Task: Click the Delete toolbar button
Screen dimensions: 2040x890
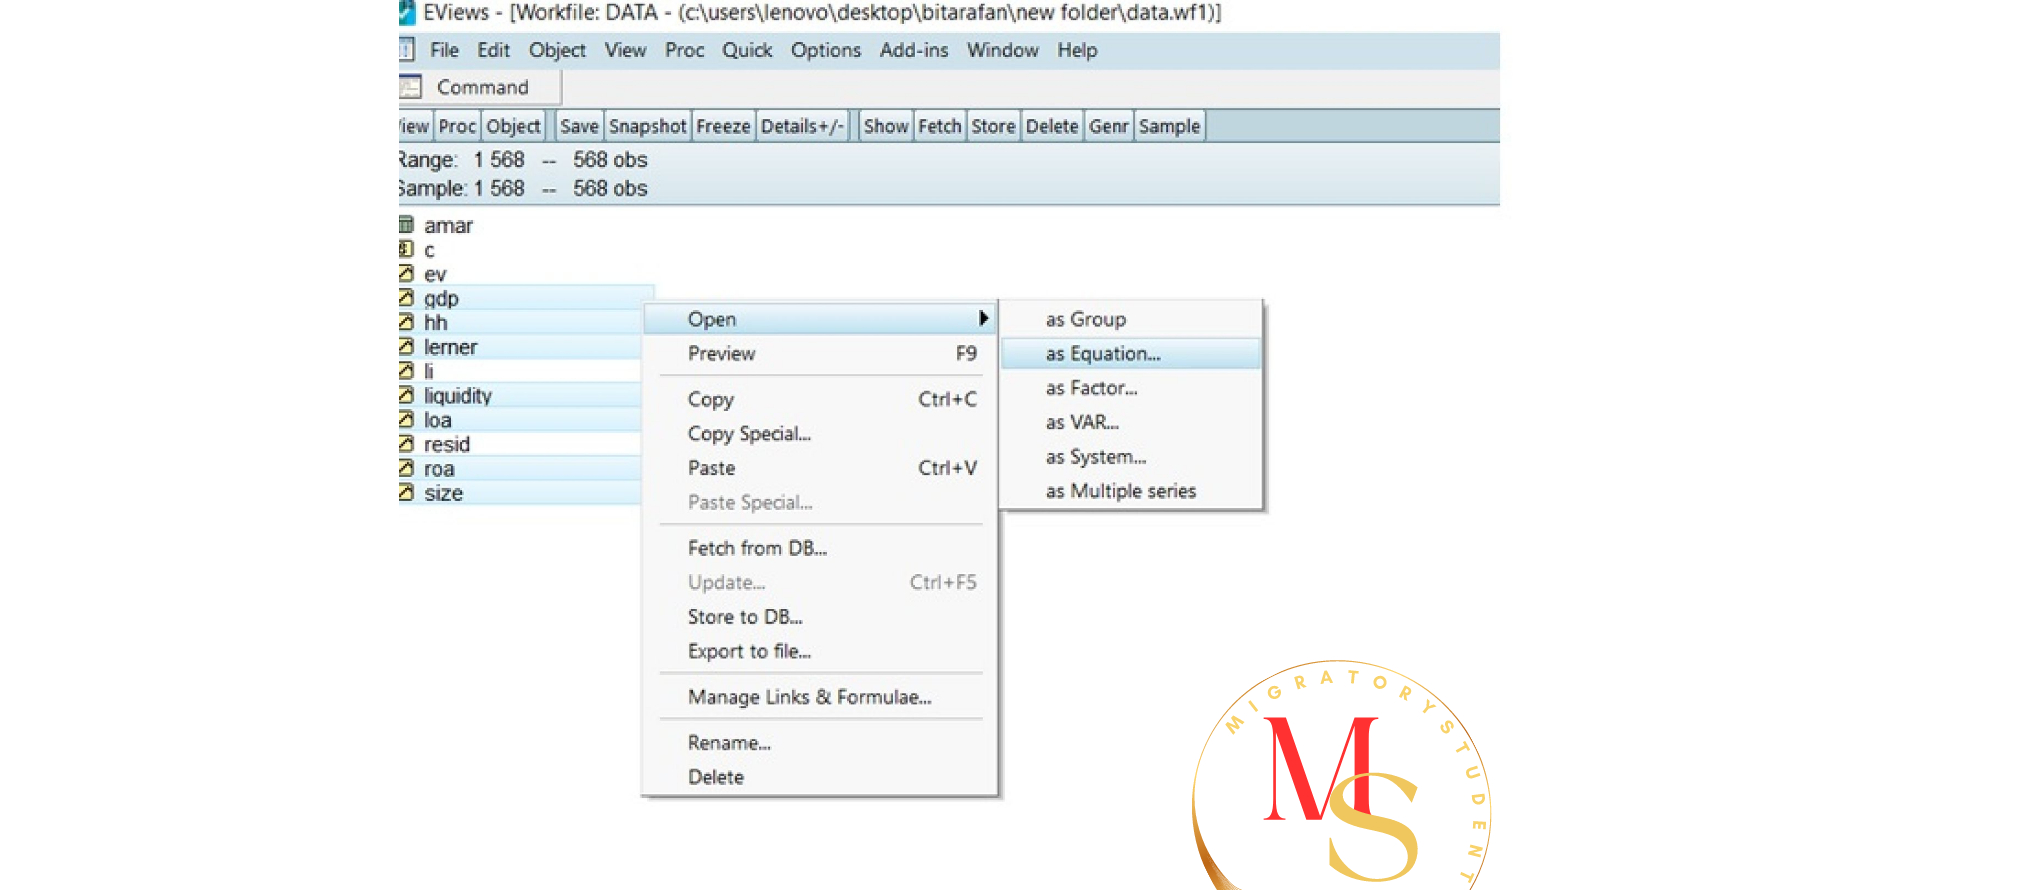Action: (1052, 126)
